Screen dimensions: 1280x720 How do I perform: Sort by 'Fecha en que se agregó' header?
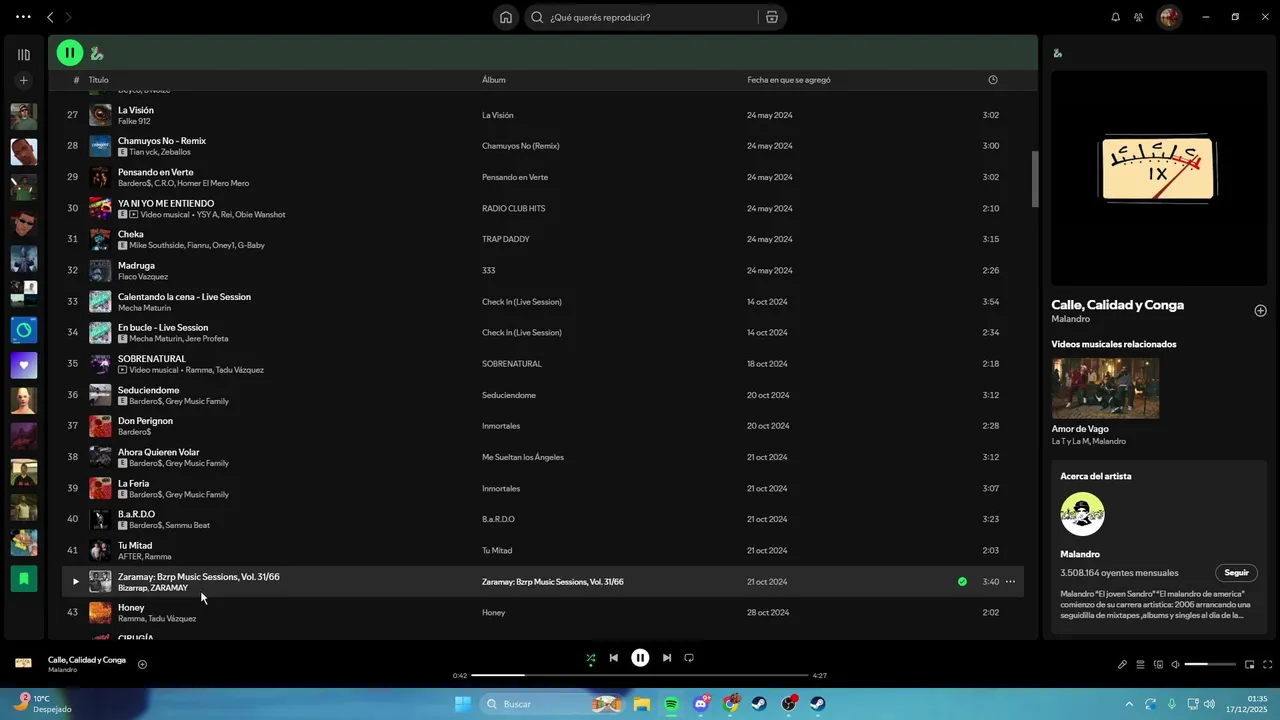coord(788,80)
